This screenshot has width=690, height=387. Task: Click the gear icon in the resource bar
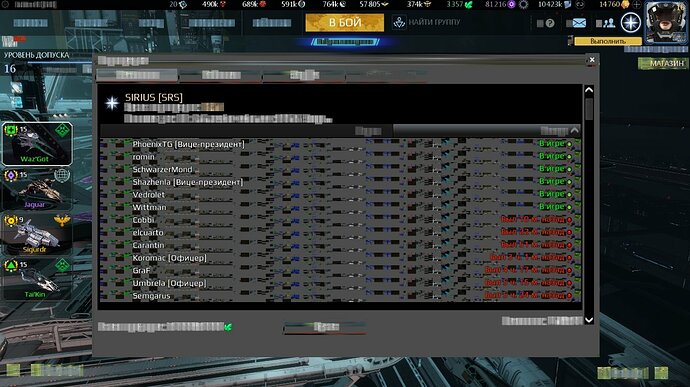524,4
